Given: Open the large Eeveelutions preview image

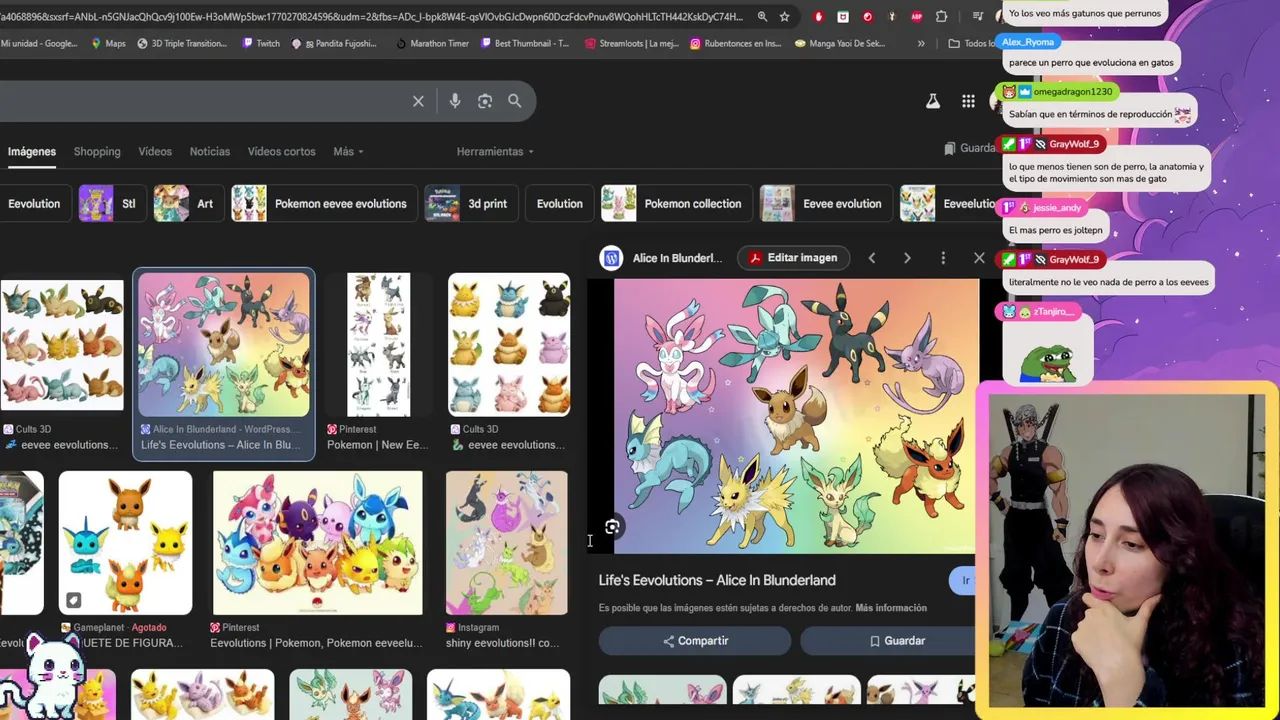Looking at the screenshot, I should pos(796,416).
